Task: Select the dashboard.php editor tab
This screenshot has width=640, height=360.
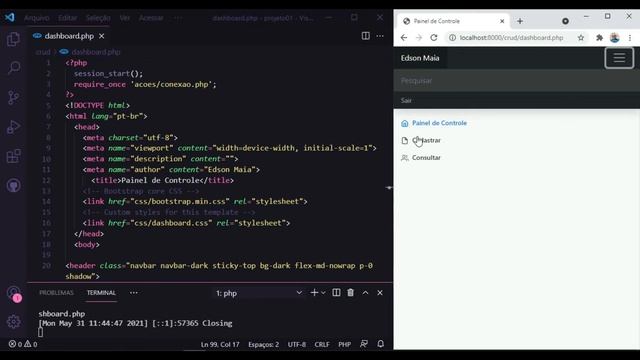Action: tap(69, 36)
